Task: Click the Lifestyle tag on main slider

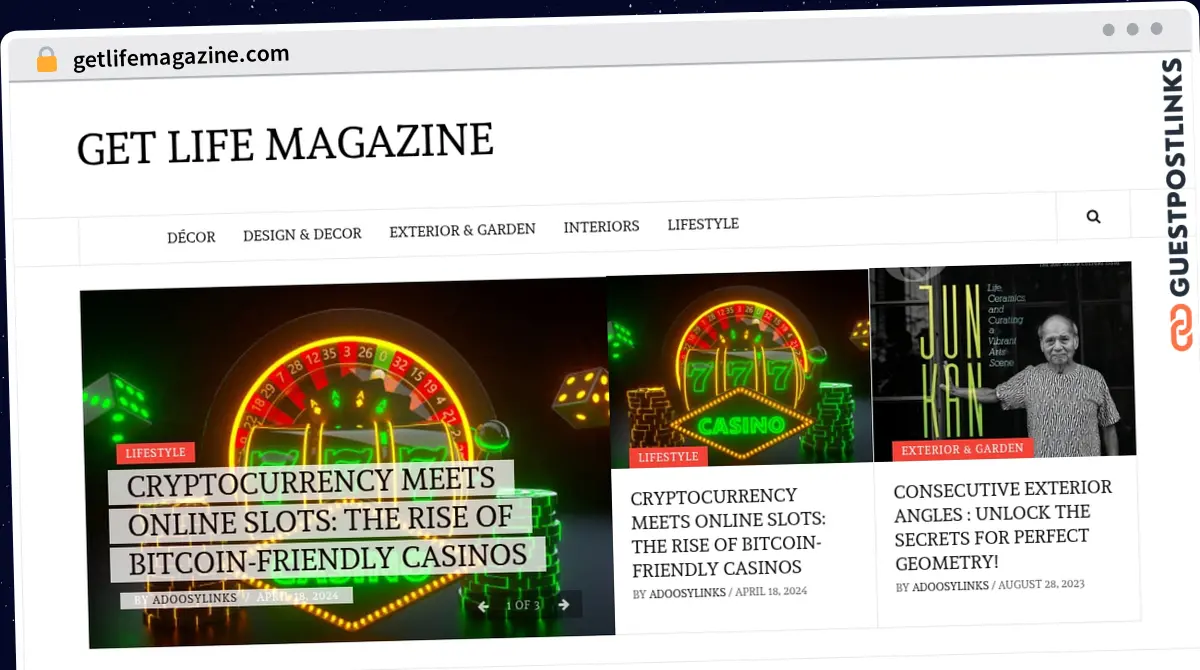Action: click(155, 453)
